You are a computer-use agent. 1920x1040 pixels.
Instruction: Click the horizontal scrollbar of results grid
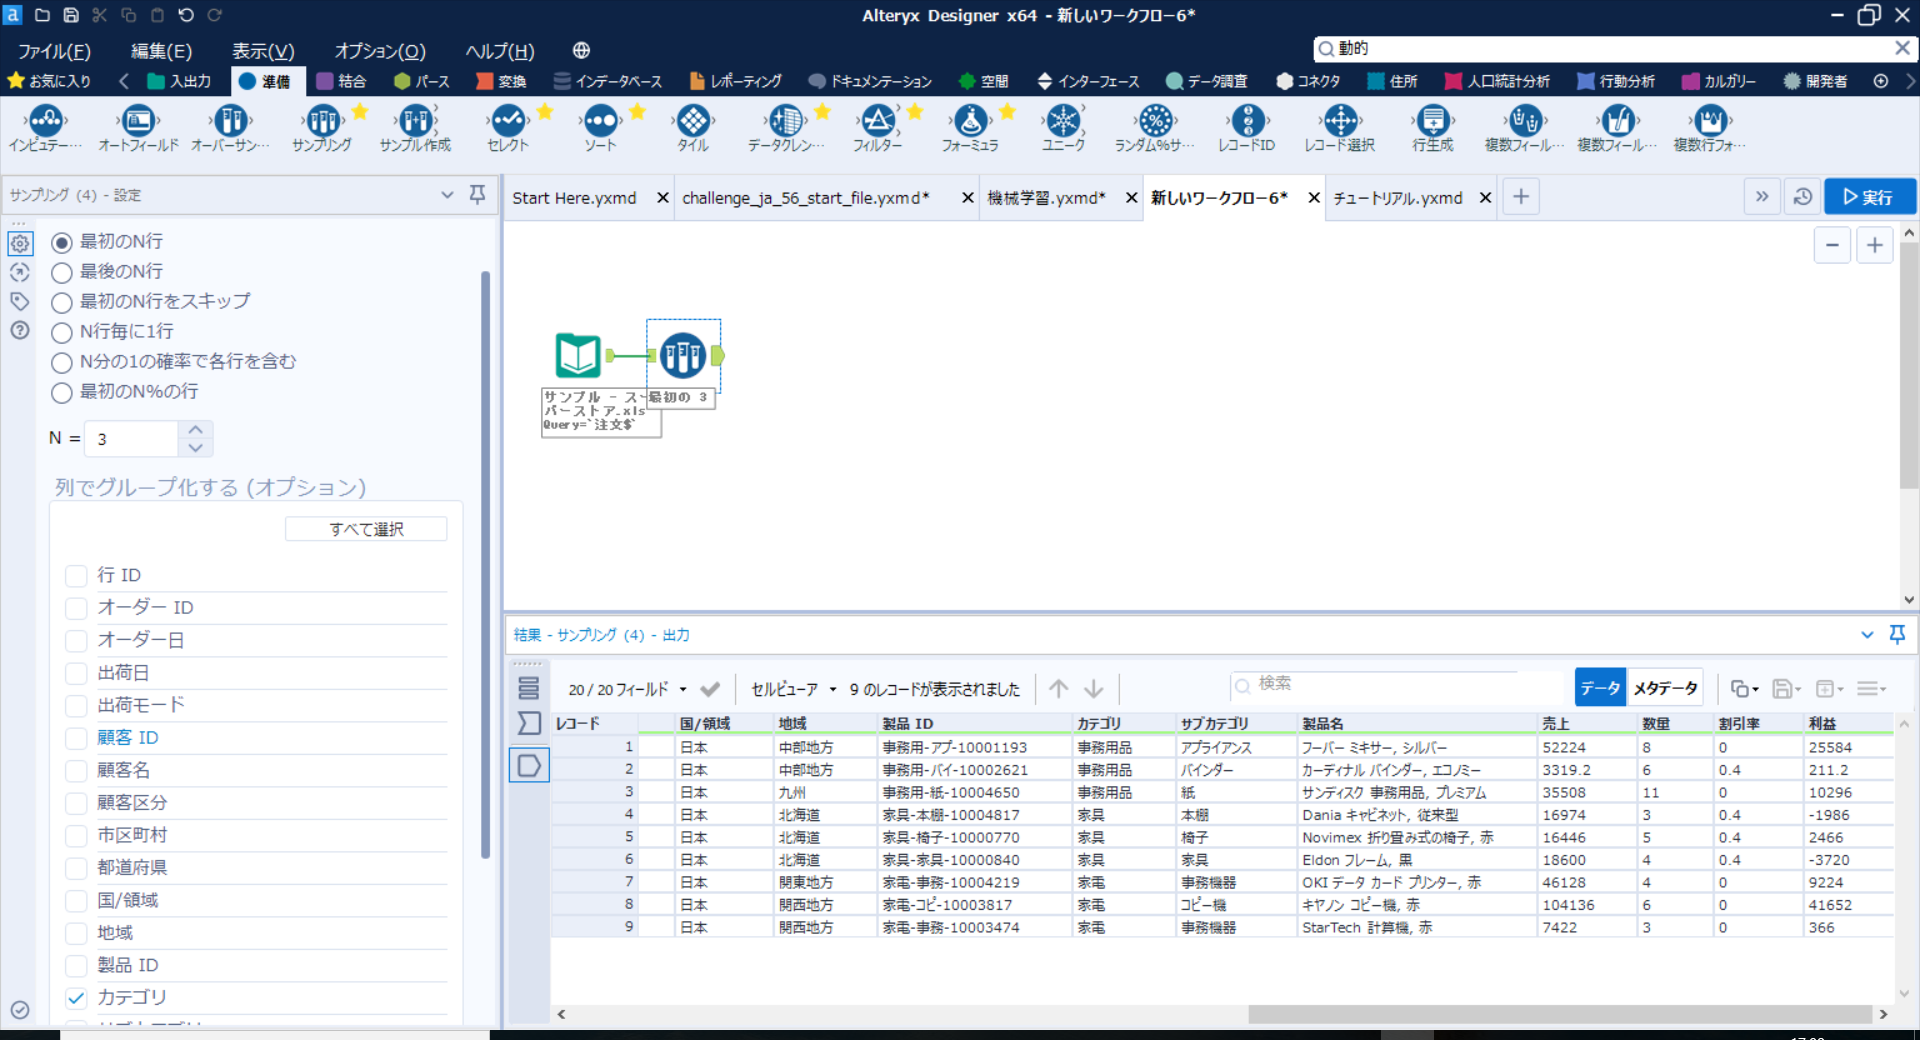(1559, 1014)
